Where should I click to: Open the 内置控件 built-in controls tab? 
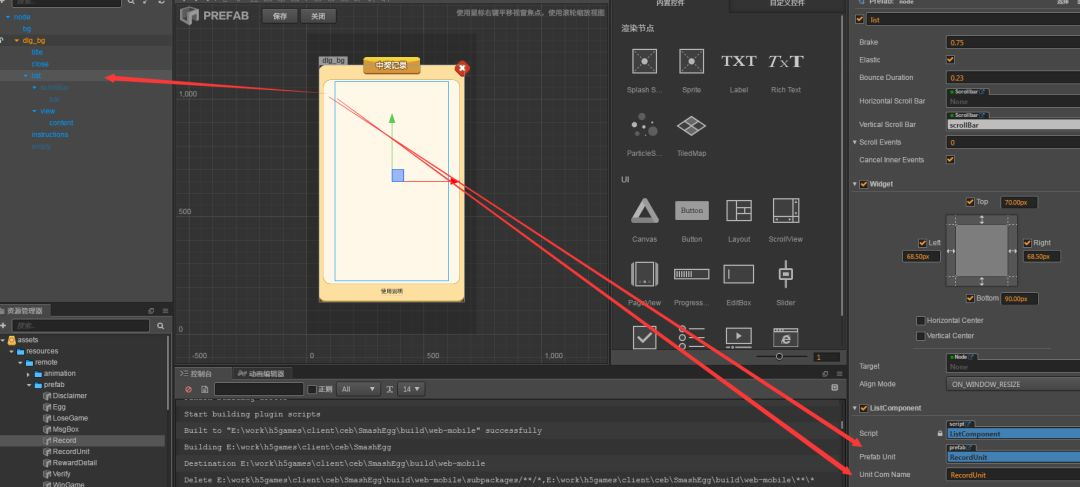point(670,3)
